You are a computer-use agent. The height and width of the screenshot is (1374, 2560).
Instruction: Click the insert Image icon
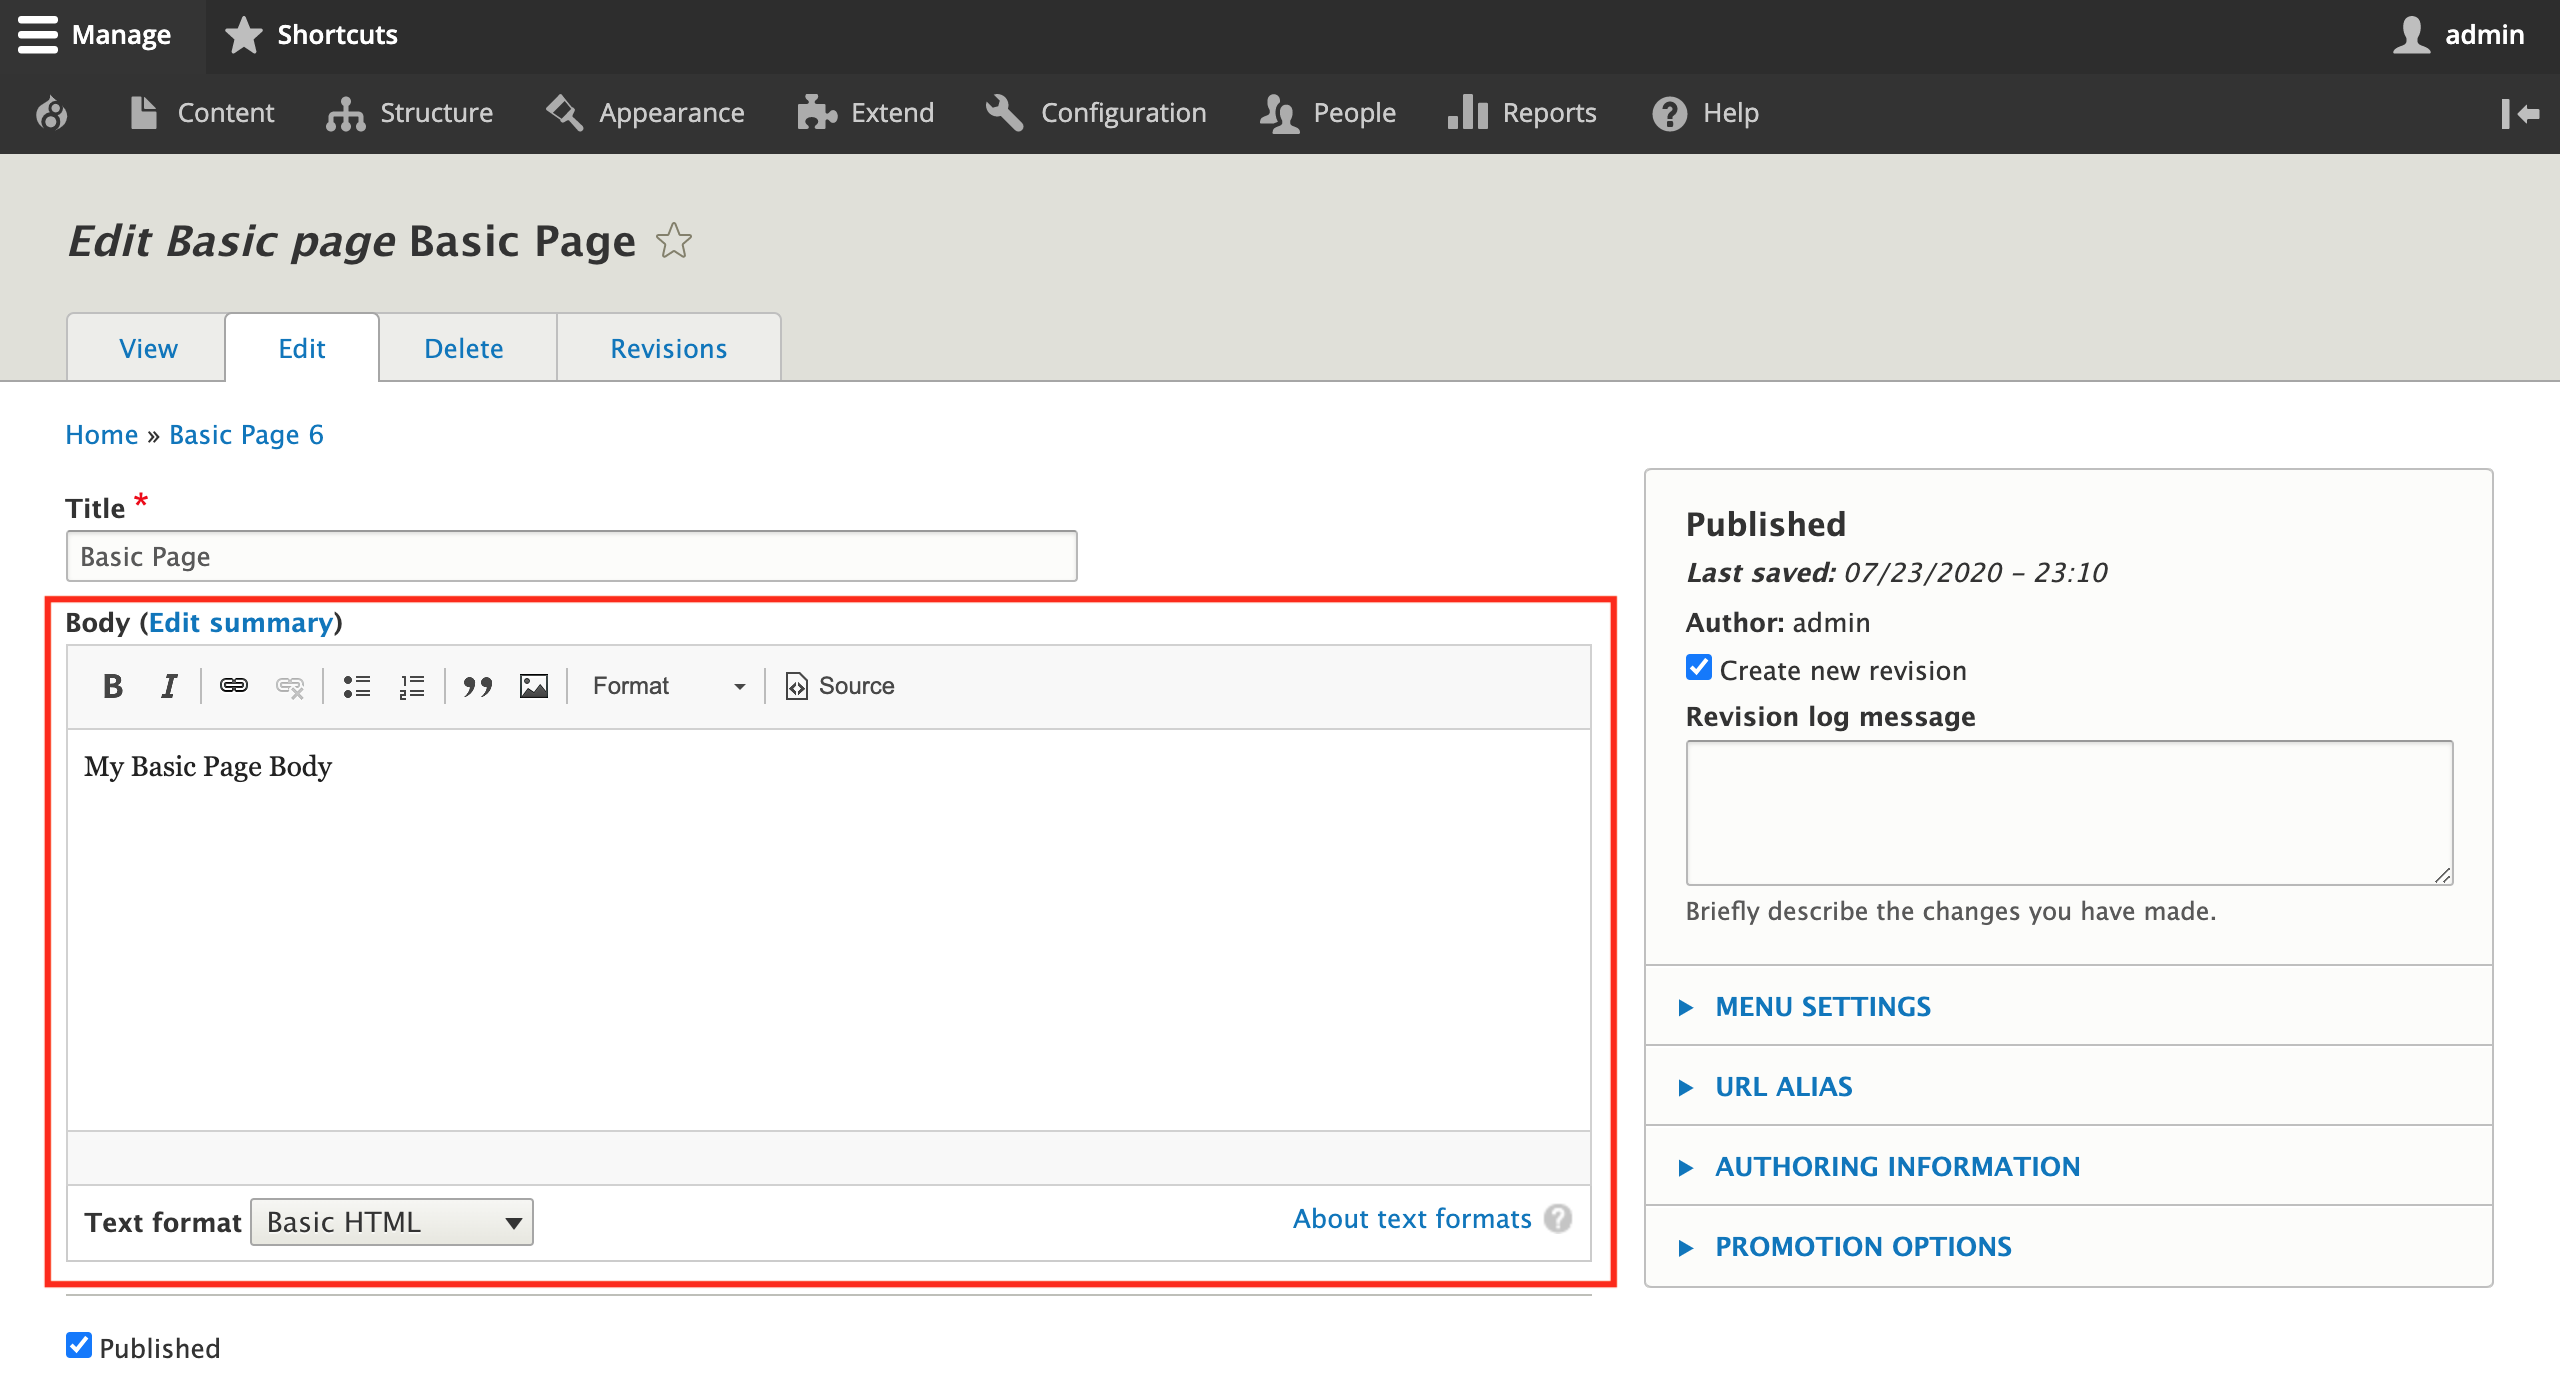click(534, 686)
